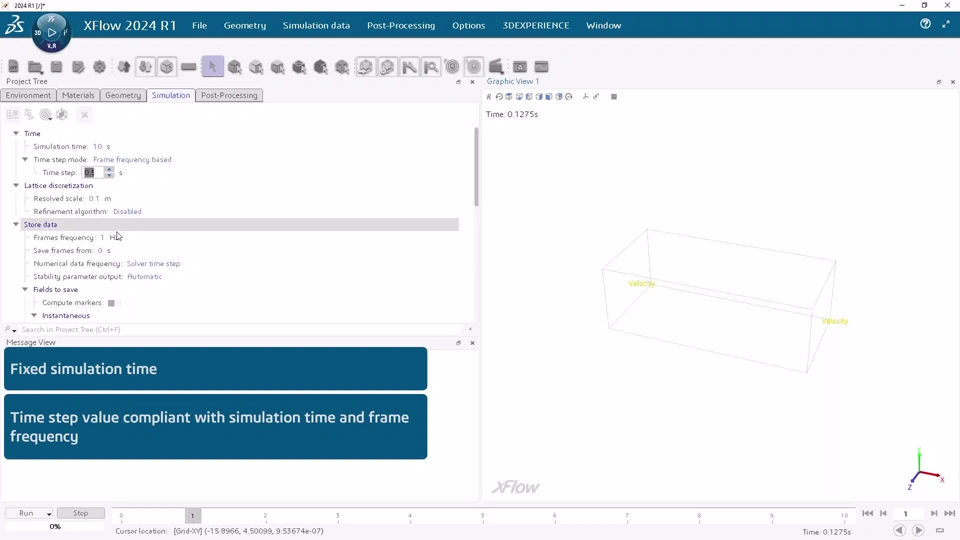Click the flat gray bar icon in toolbar
This screenshot has height=540, width=960.
click(x=189, y=67)
